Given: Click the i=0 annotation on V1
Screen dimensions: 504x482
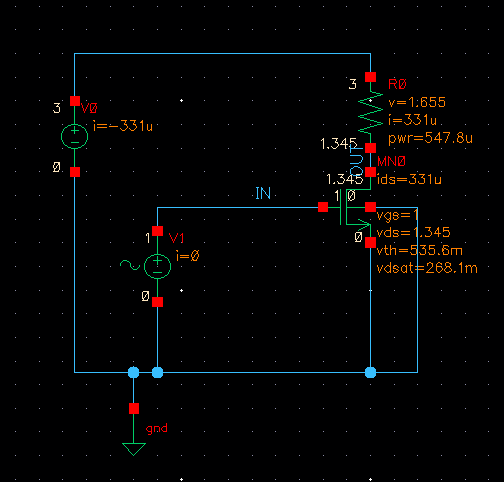Looking at the screenshot, I should tap(187, 256).
